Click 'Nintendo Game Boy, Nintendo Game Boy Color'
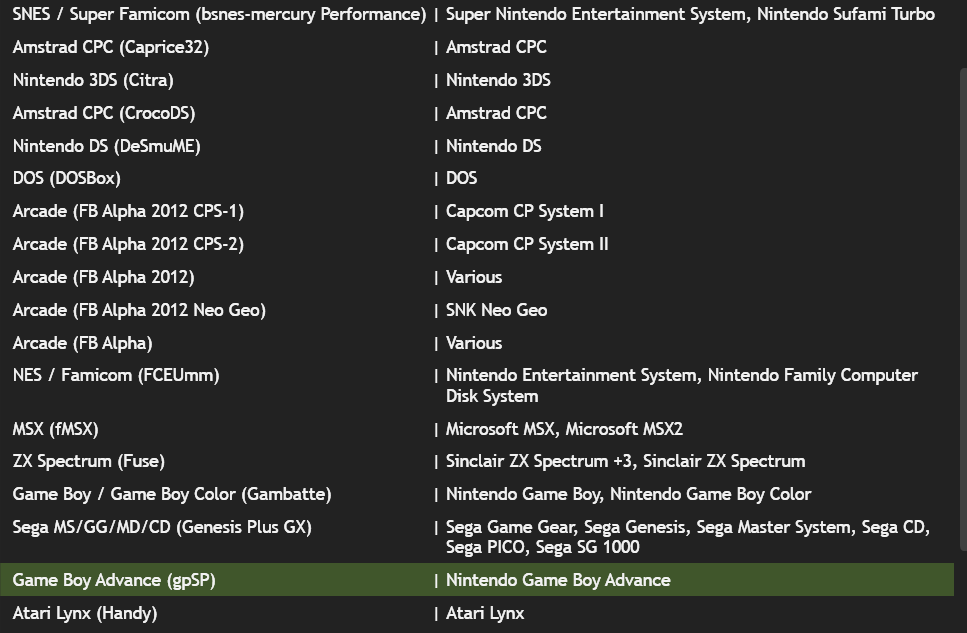The height and width of the screenshot is (633, 967). coord(628,494)
